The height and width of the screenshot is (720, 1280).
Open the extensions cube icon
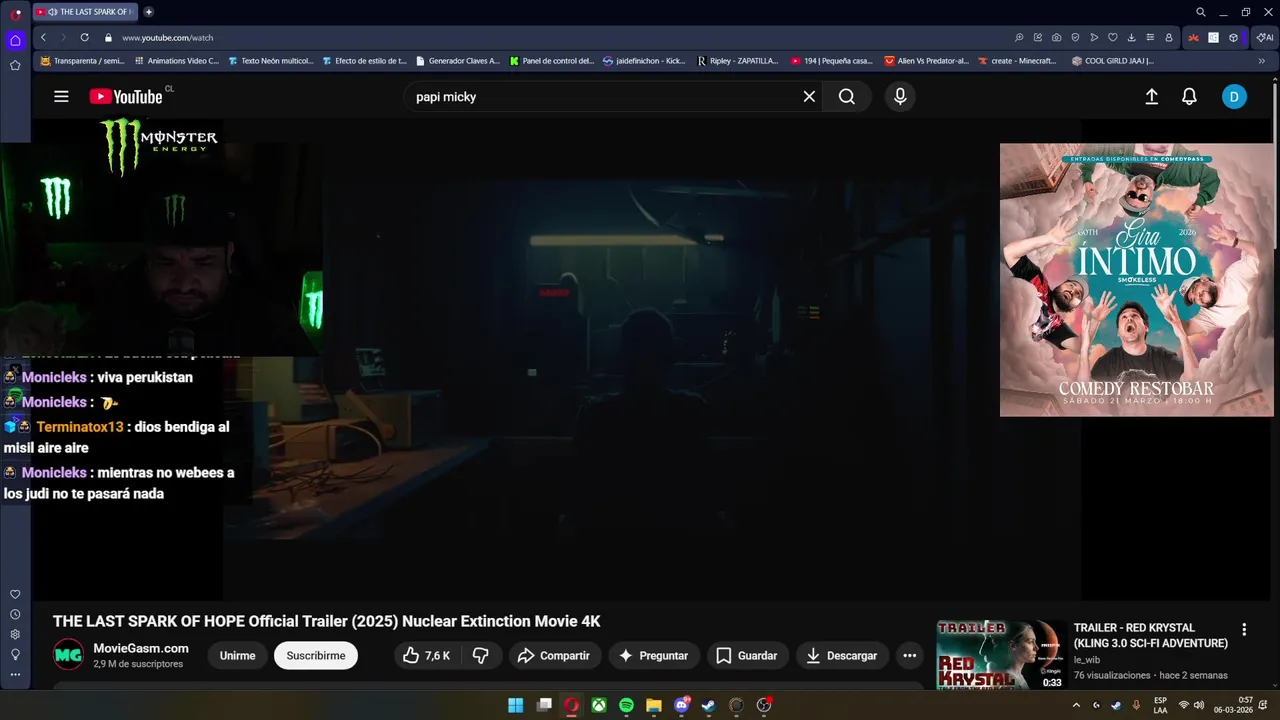coord(1233,37)
